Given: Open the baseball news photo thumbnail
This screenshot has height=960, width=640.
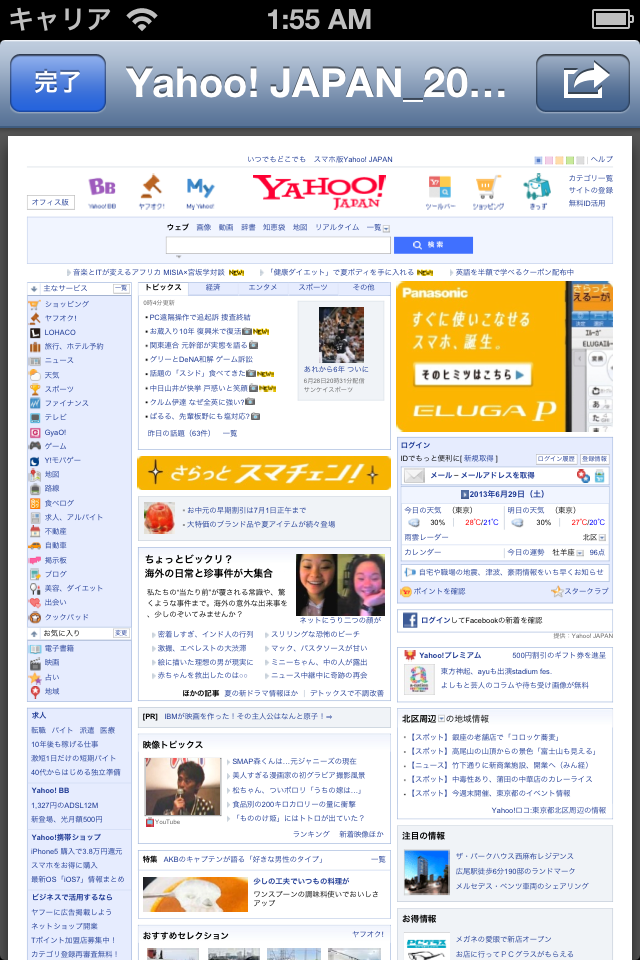Looking at the screenshot, I should pyautogui.click(x=341, y=335).
